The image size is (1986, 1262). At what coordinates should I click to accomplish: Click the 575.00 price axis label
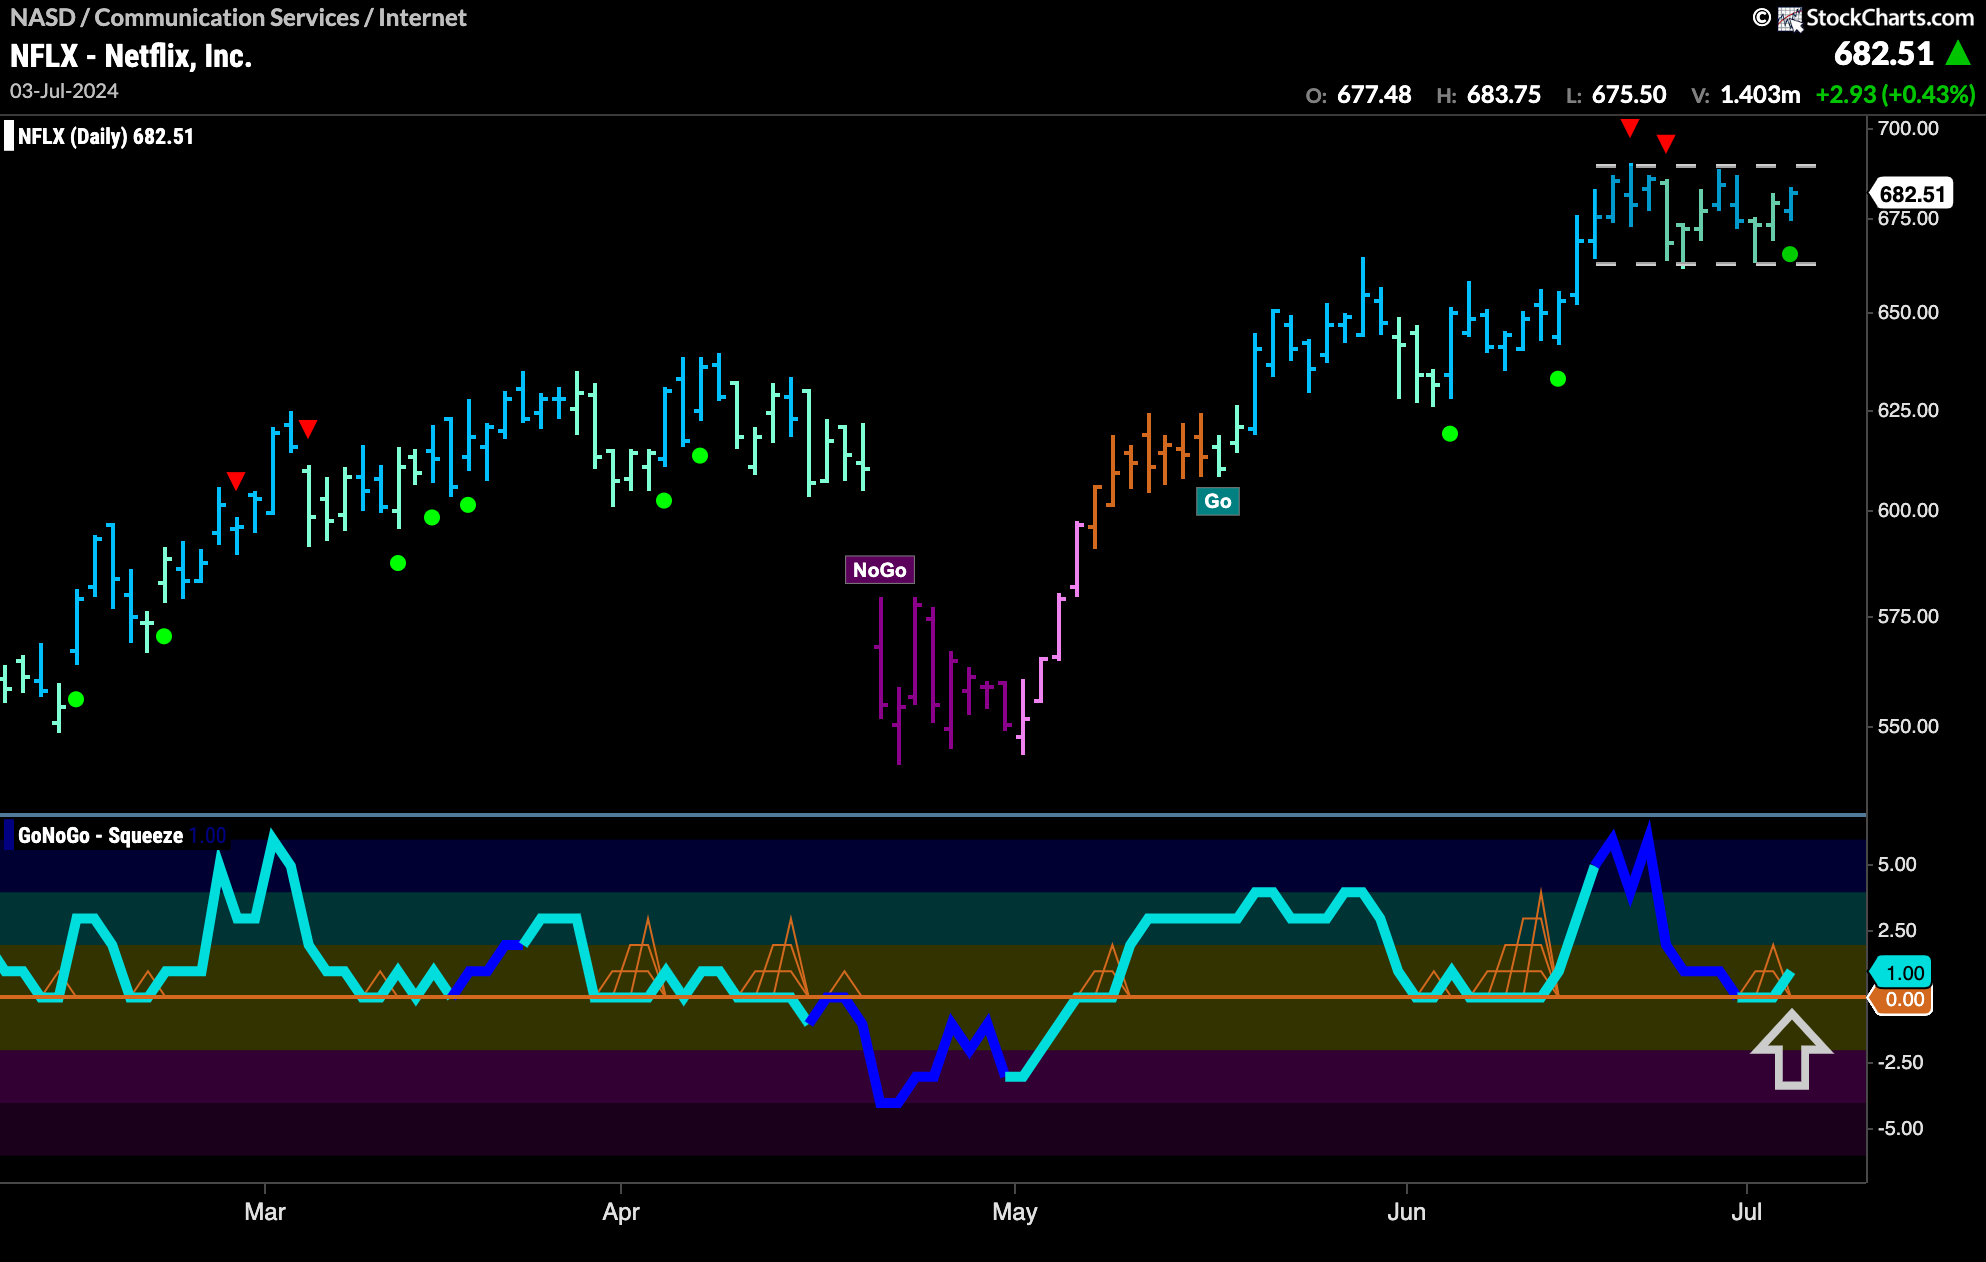tap(1908, 616)
